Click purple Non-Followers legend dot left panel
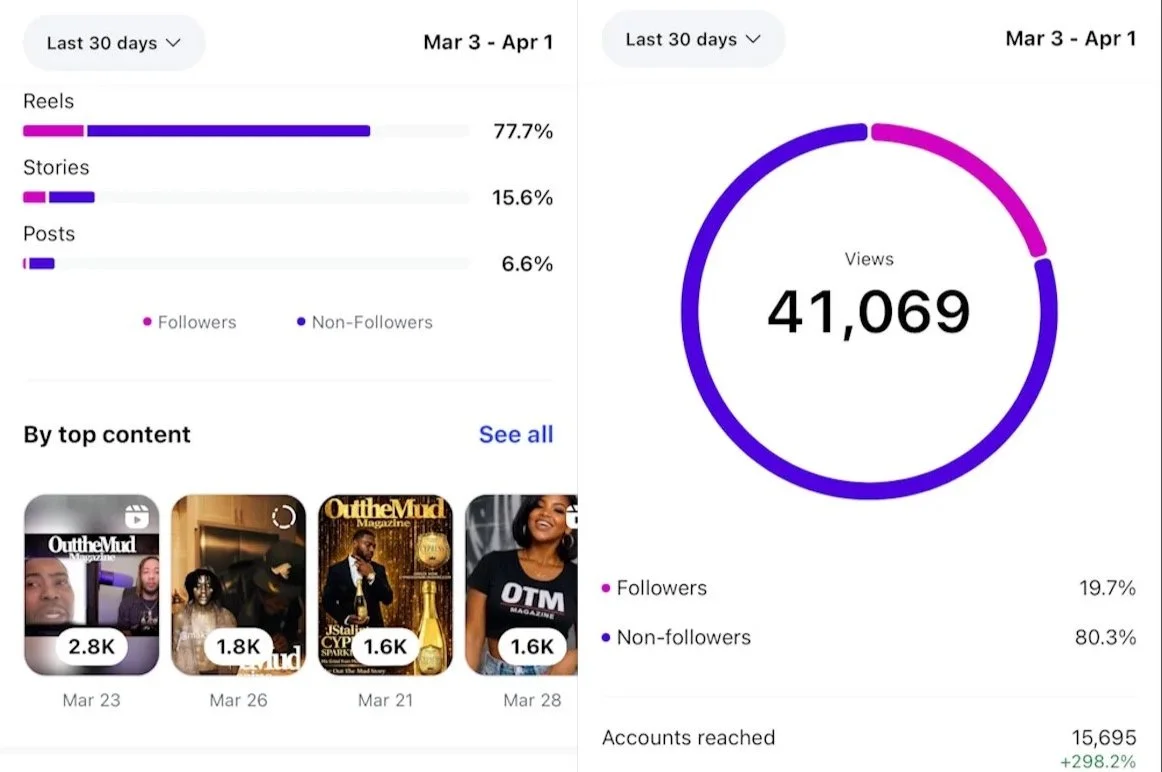The width and height of the screenshot is (1162, 772). coord(301,322)
